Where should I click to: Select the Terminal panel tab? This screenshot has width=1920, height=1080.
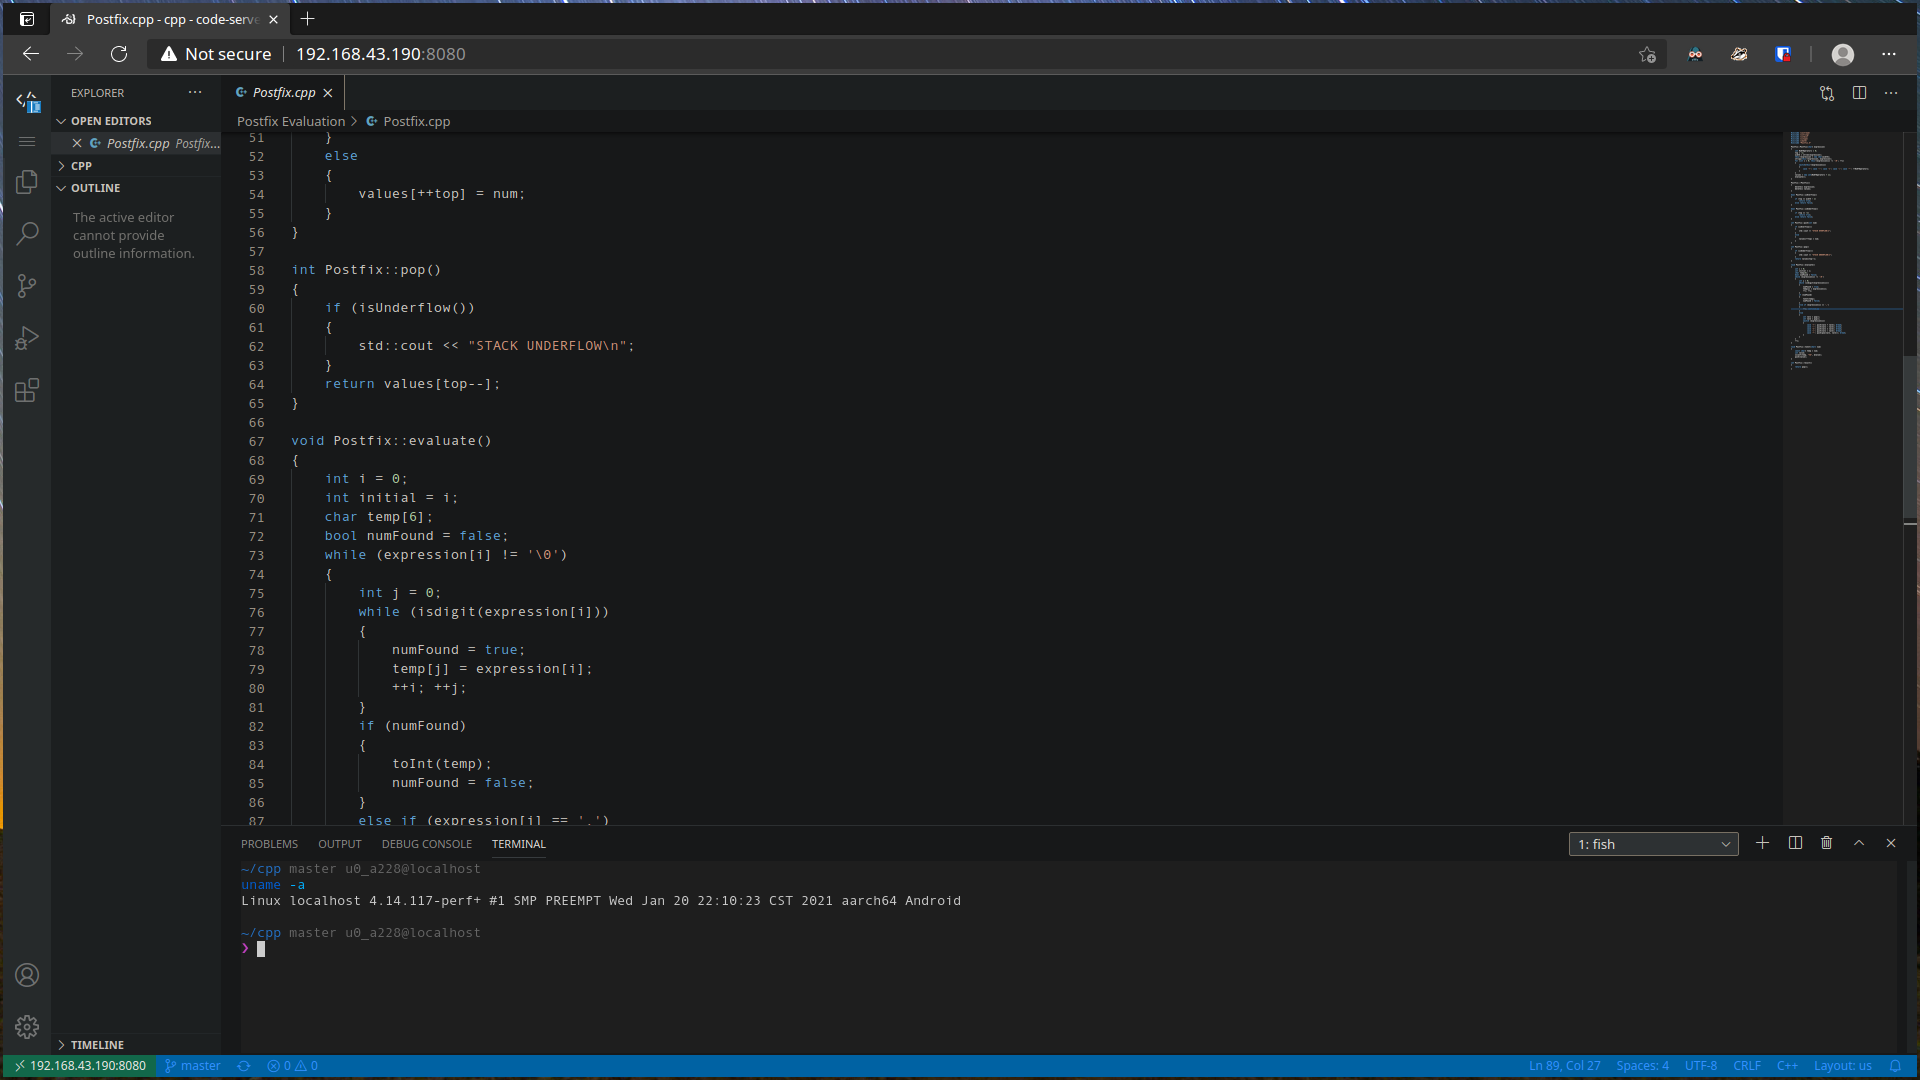pyautogui.click(x=519, y=844)
